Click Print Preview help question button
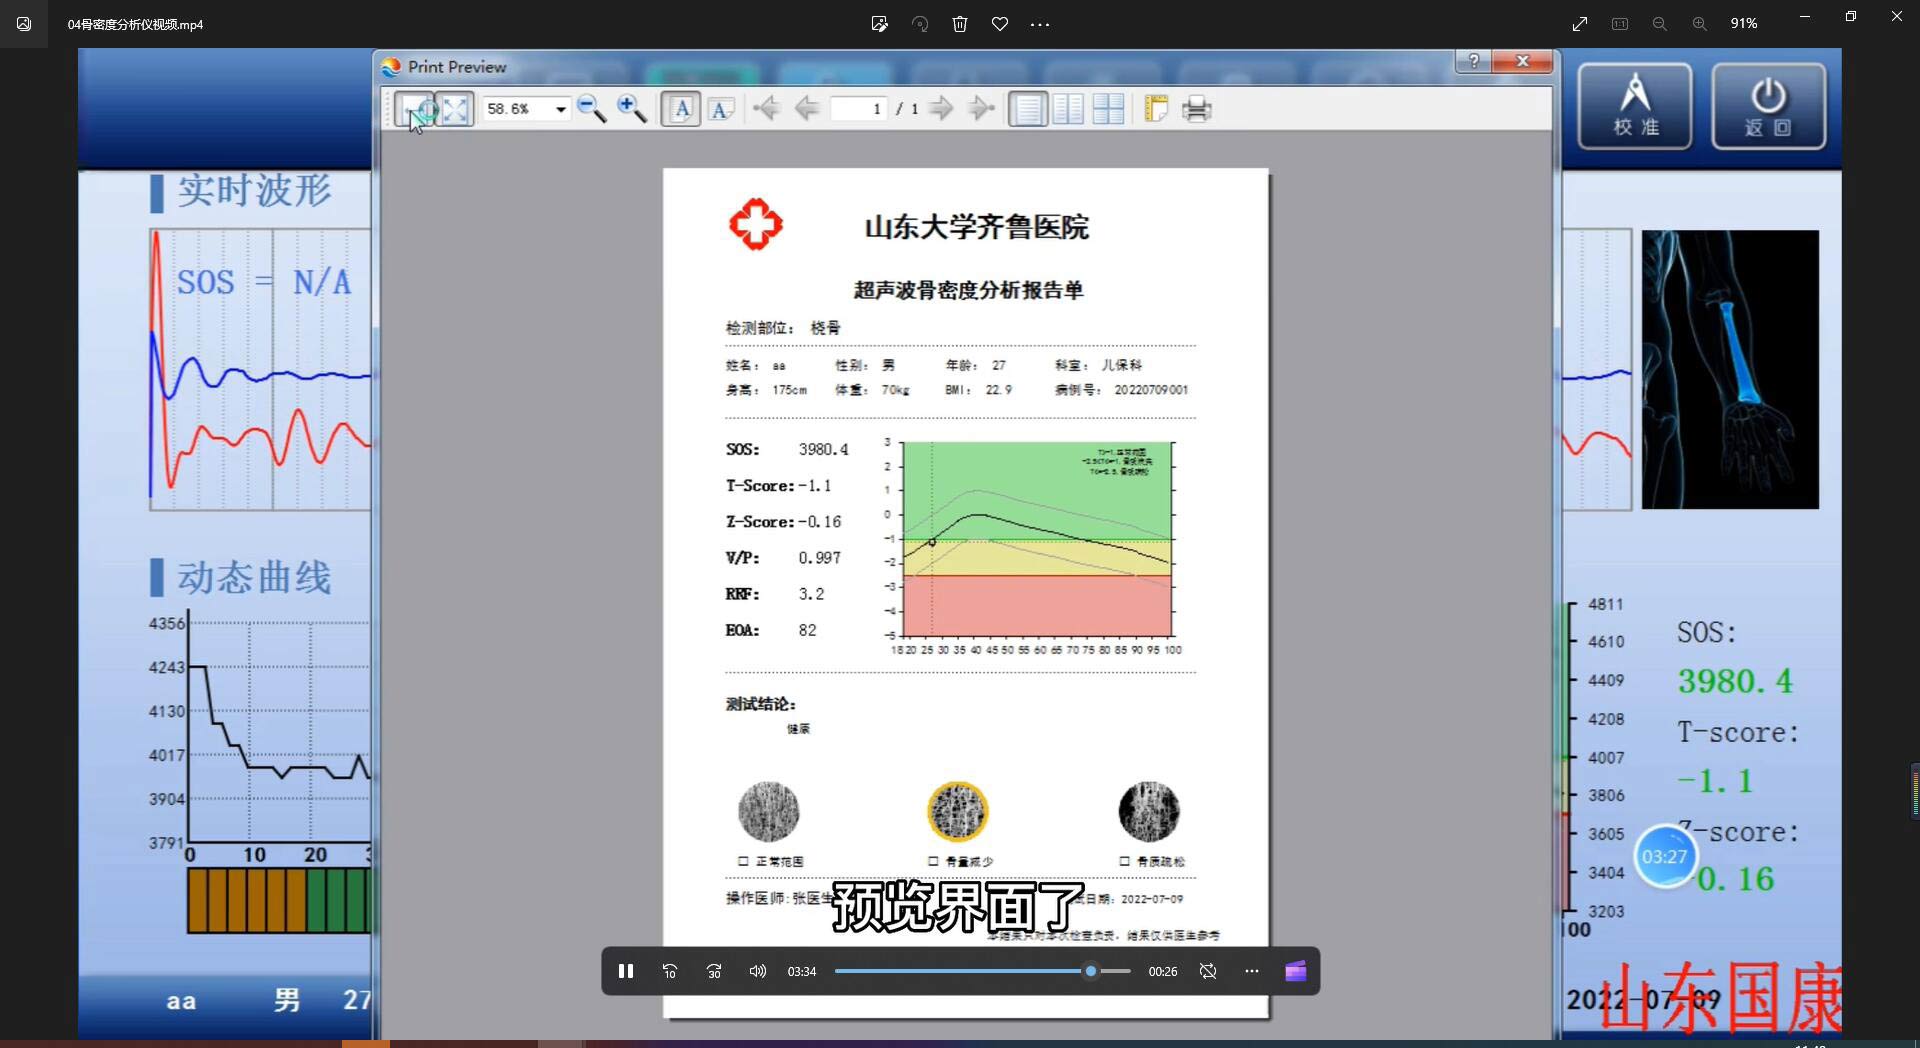The image size is (1920, 1048). pos(1473,61)
